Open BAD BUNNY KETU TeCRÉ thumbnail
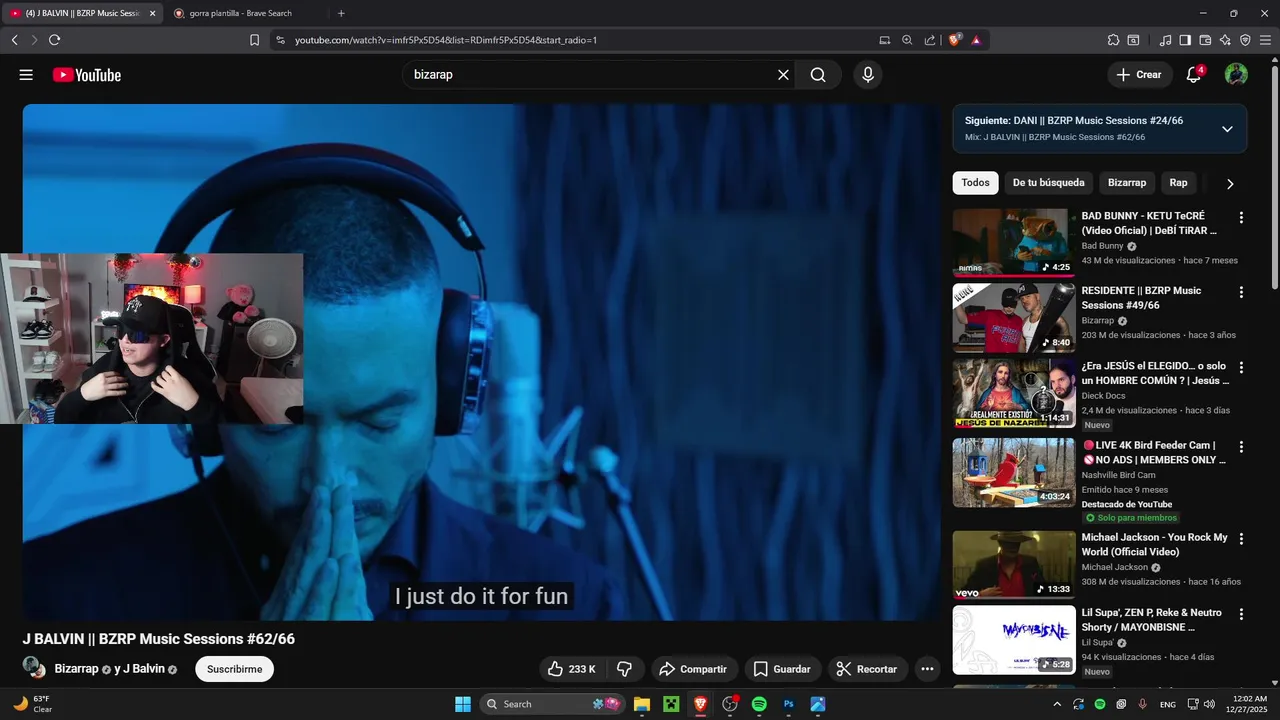 [x=1014, y=242]
